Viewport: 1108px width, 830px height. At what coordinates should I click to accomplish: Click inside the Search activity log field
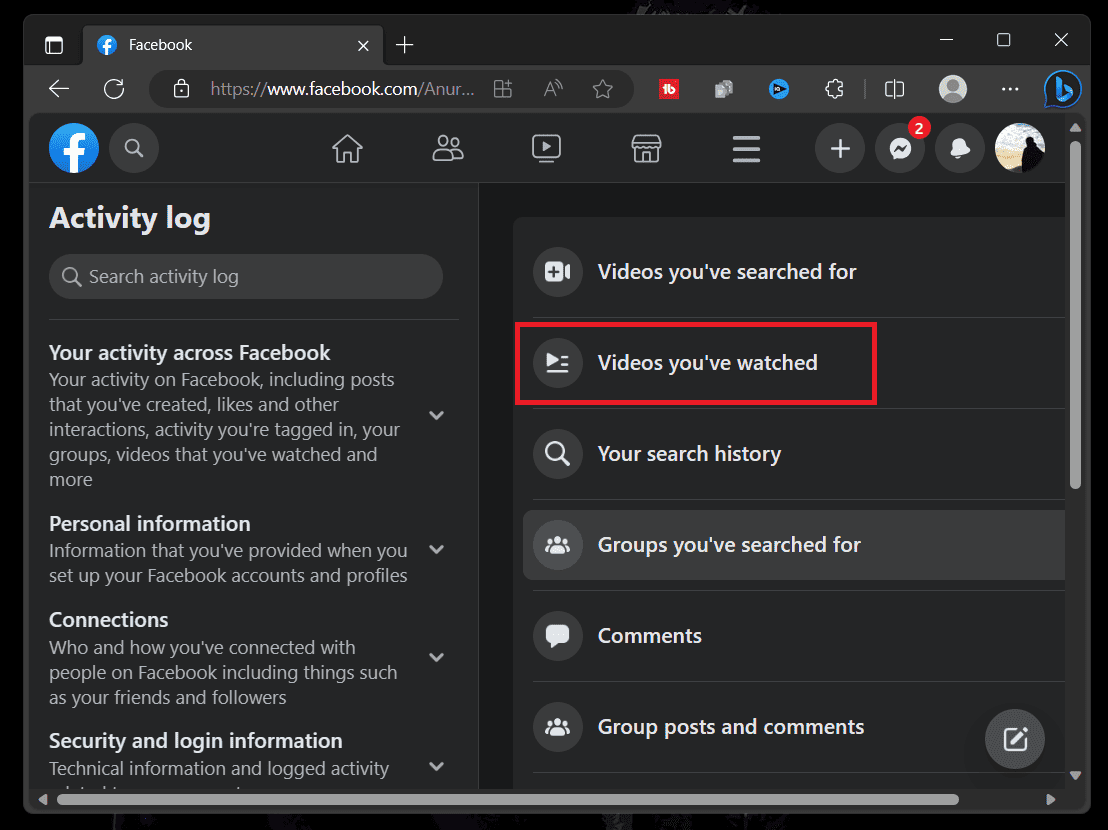coord(246,276)
